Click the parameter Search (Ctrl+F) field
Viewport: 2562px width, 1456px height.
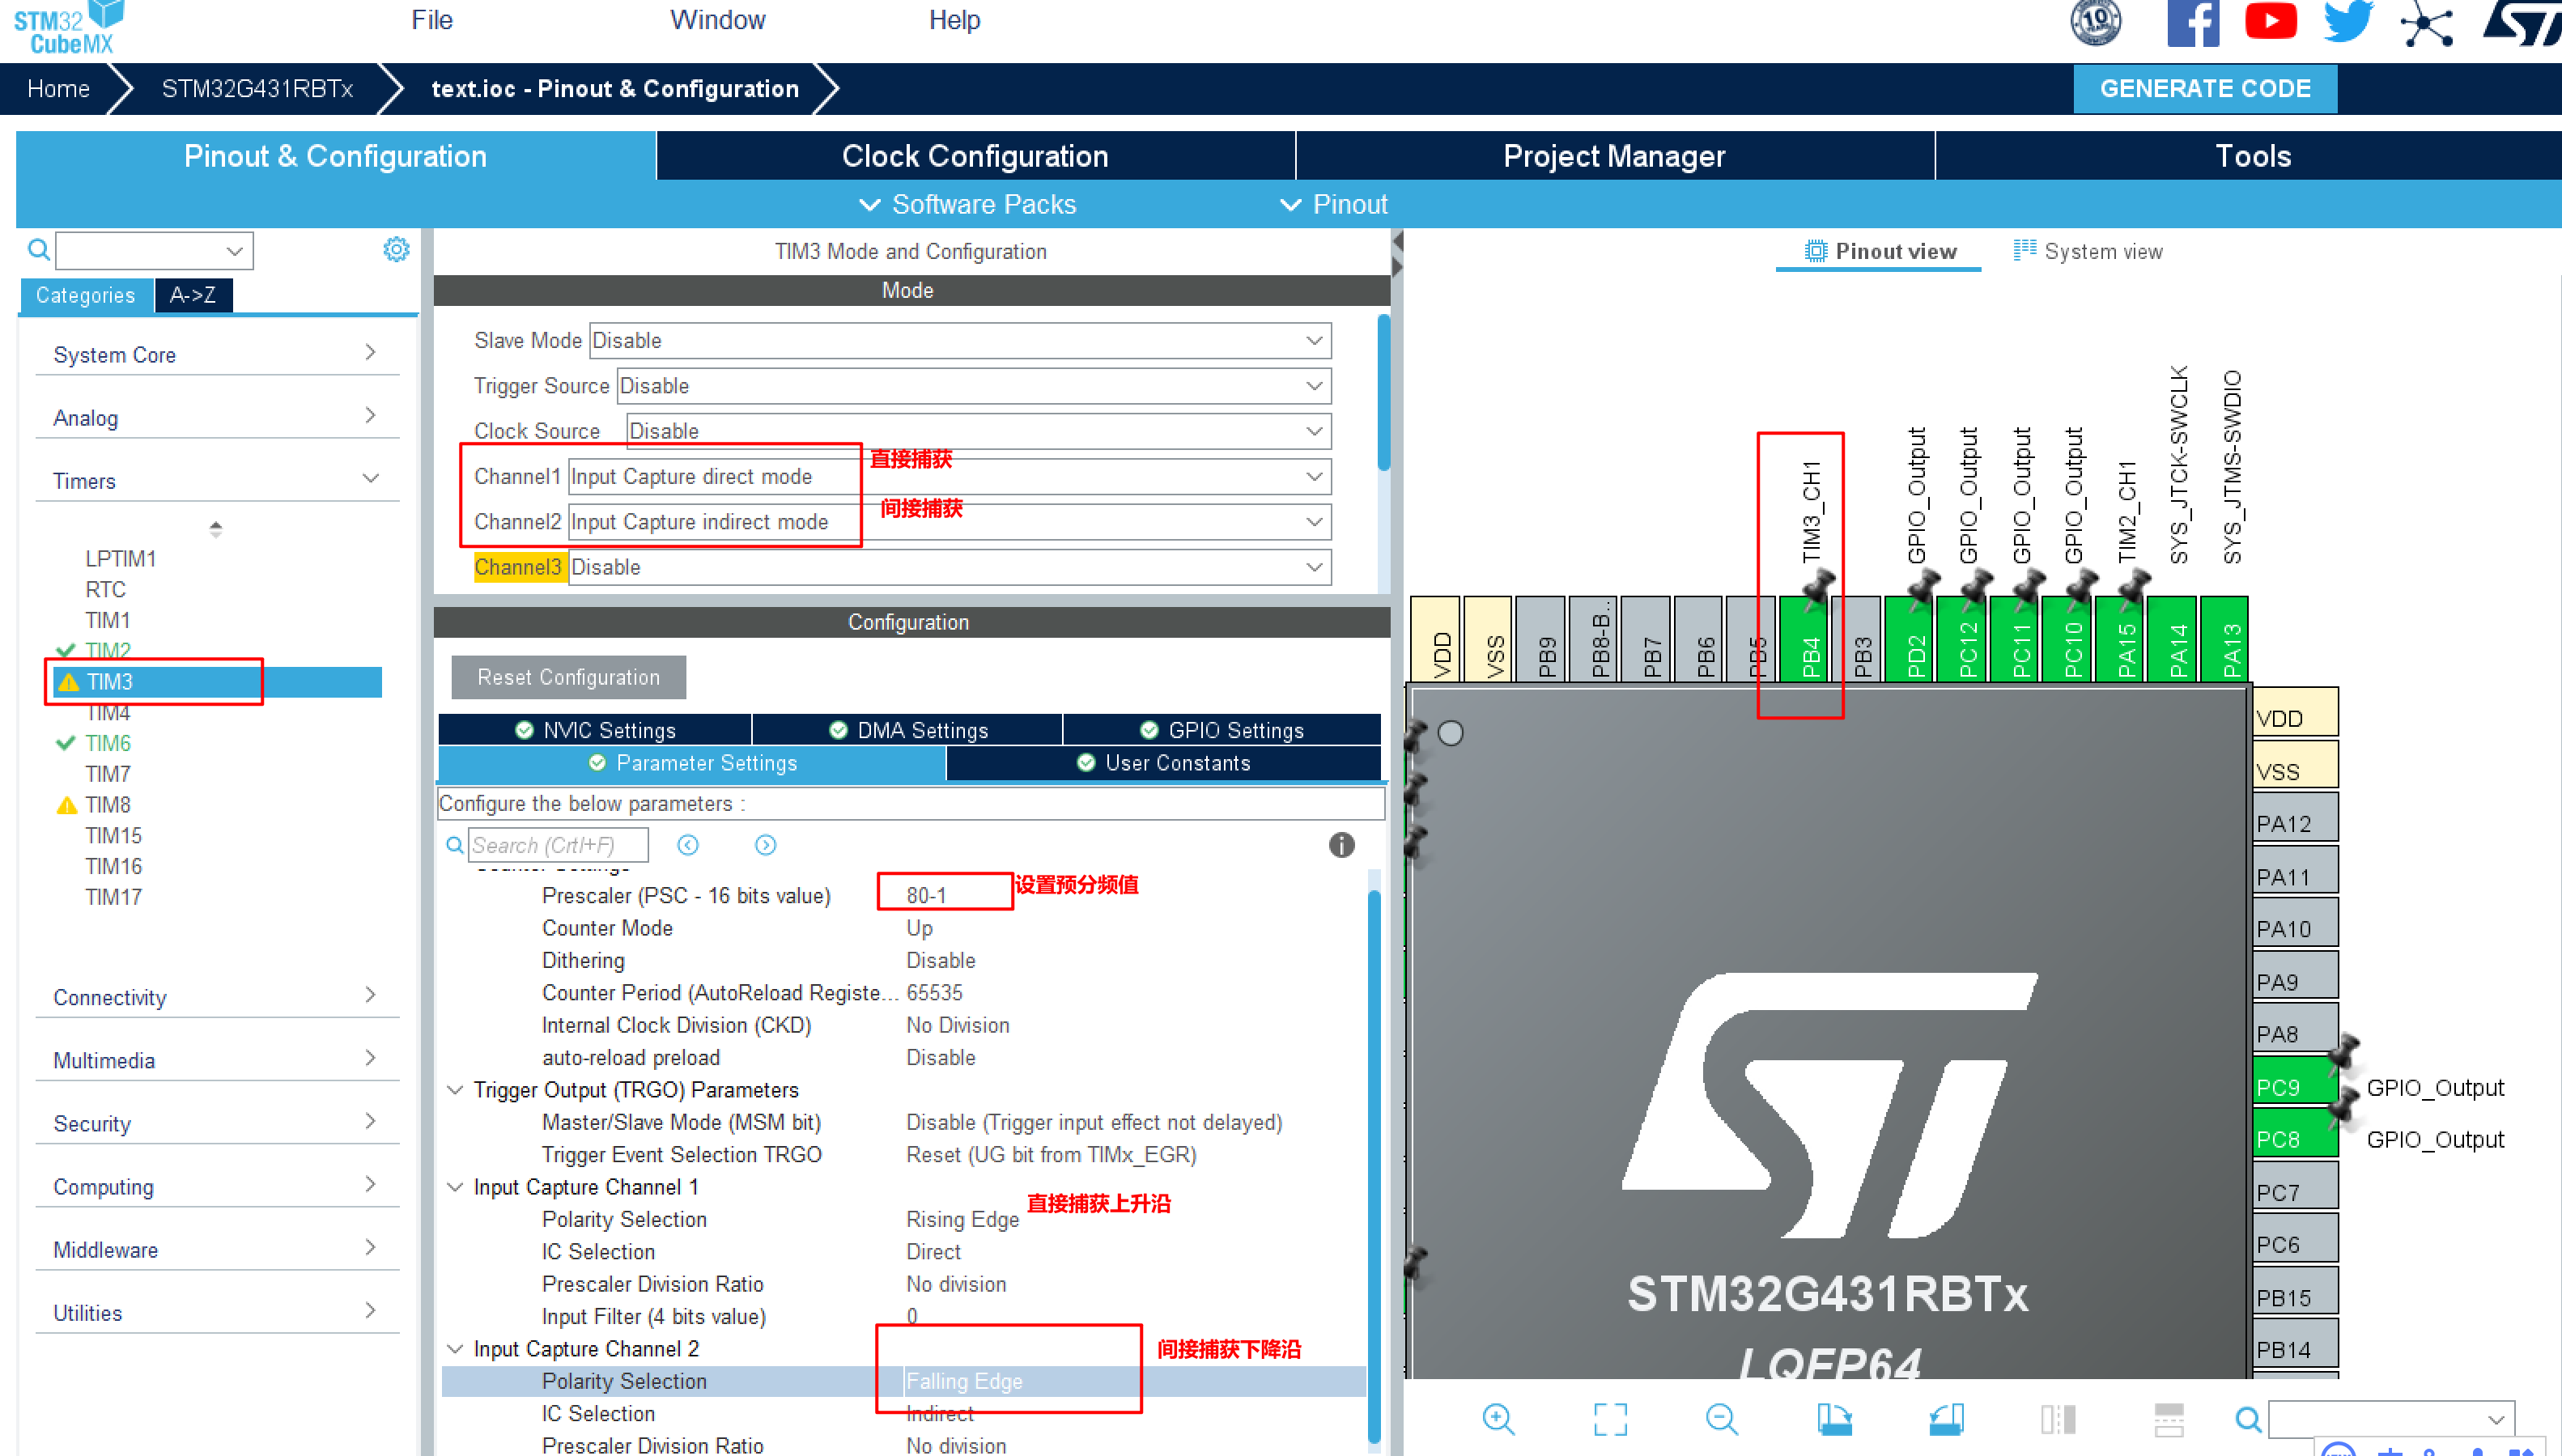[558, 845]
